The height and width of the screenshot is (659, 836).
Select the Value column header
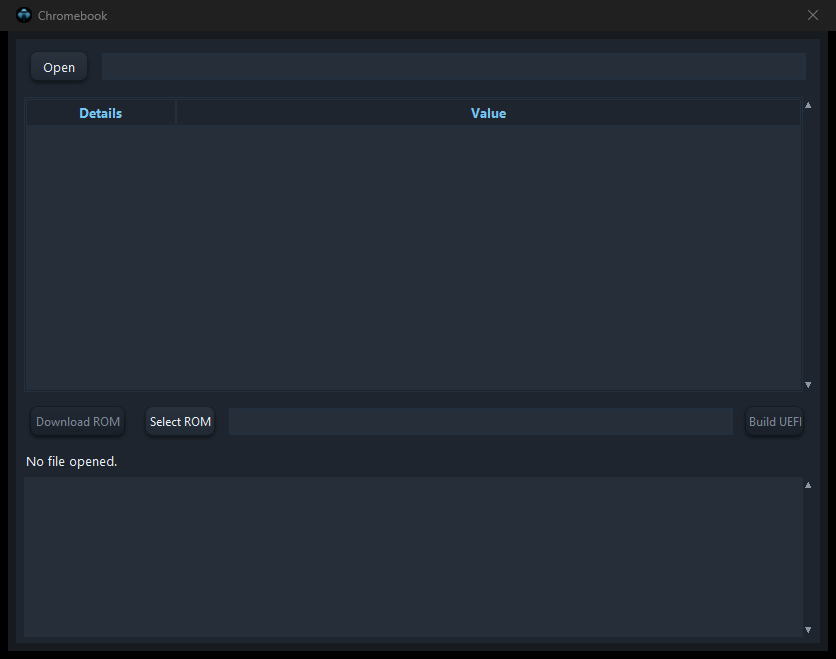488,113
